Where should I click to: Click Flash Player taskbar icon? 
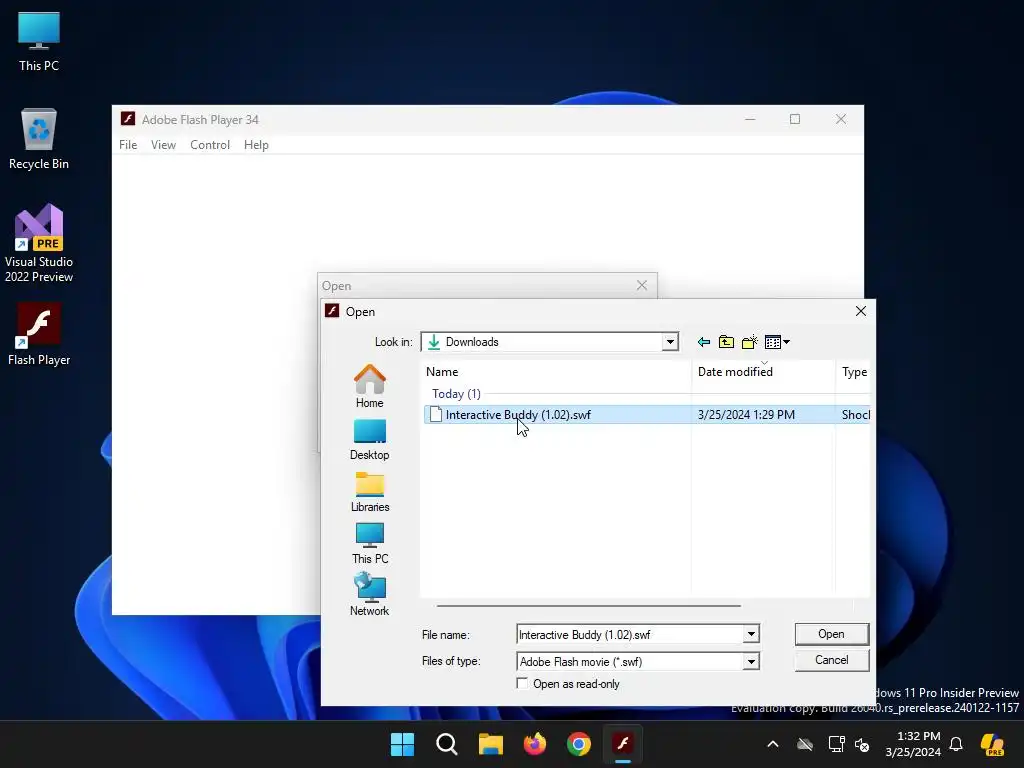623,744
